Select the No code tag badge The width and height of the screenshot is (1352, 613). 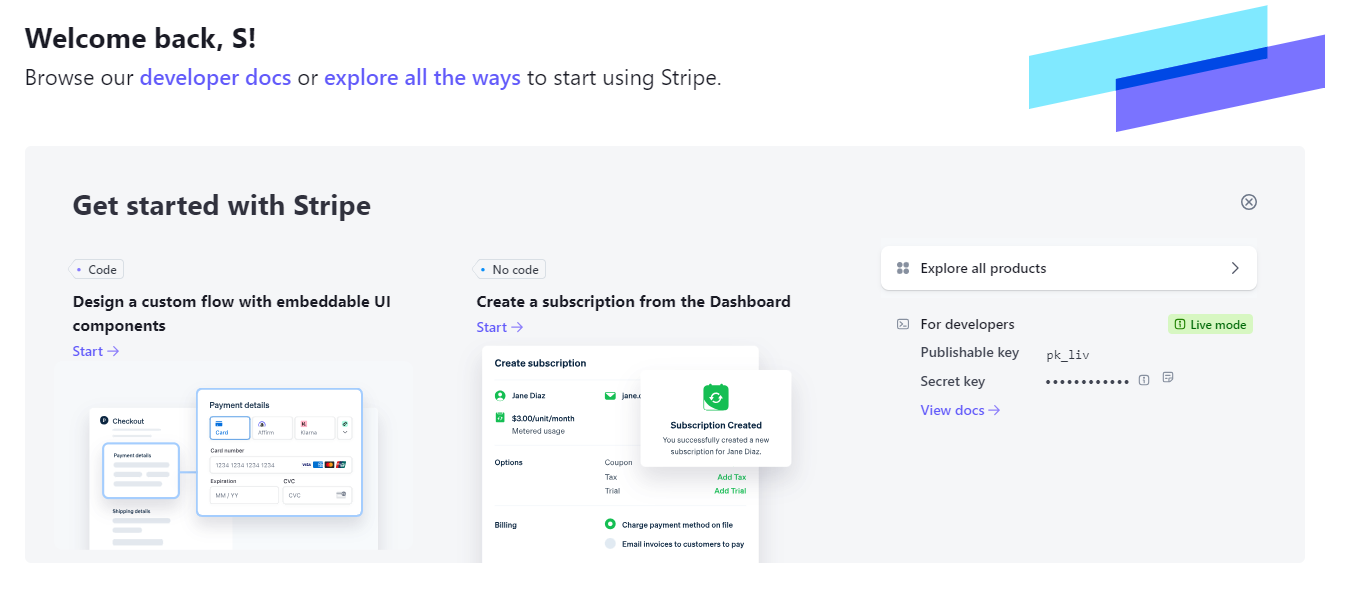510,269
